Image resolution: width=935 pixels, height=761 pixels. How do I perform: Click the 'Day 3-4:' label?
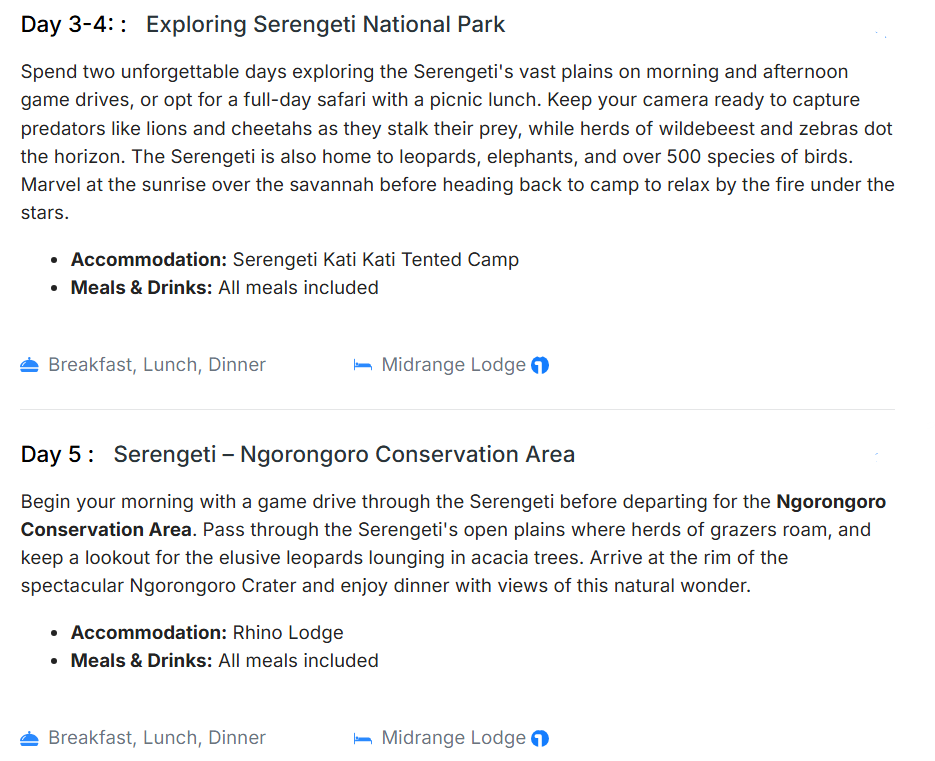(68, 25)
